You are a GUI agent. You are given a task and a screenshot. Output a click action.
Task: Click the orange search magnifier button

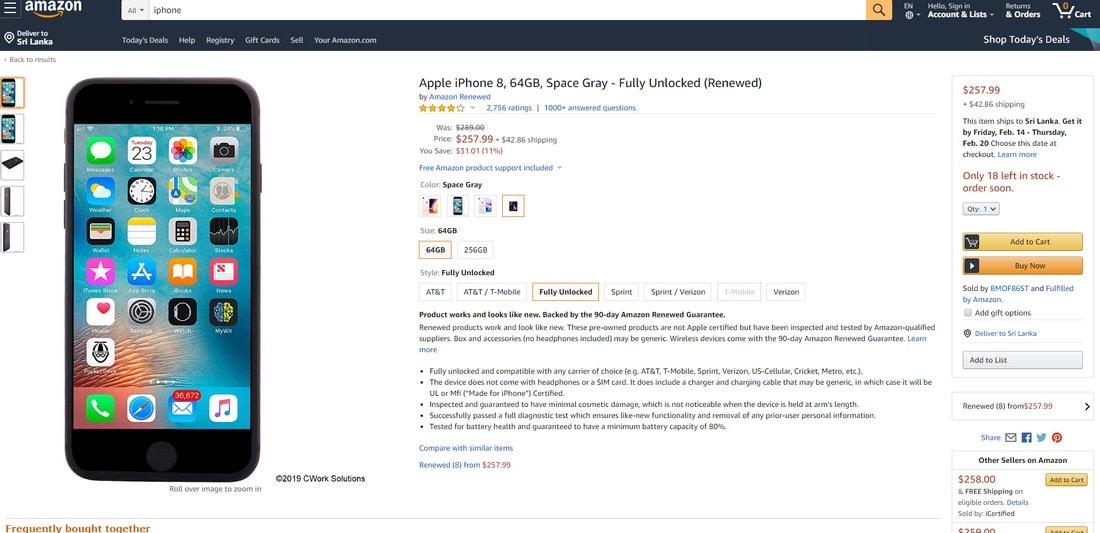click(878, 10)
